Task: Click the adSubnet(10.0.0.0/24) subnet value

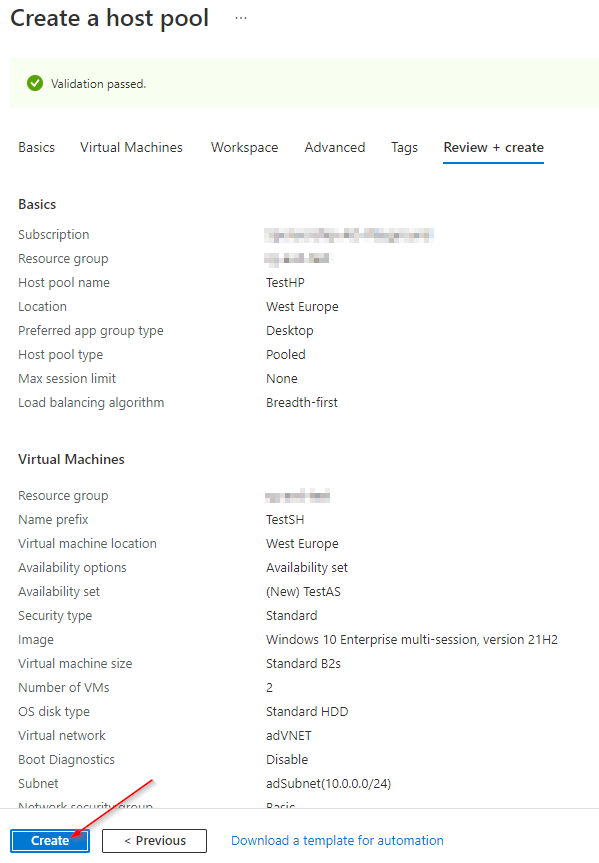Action: pos(329,783)
